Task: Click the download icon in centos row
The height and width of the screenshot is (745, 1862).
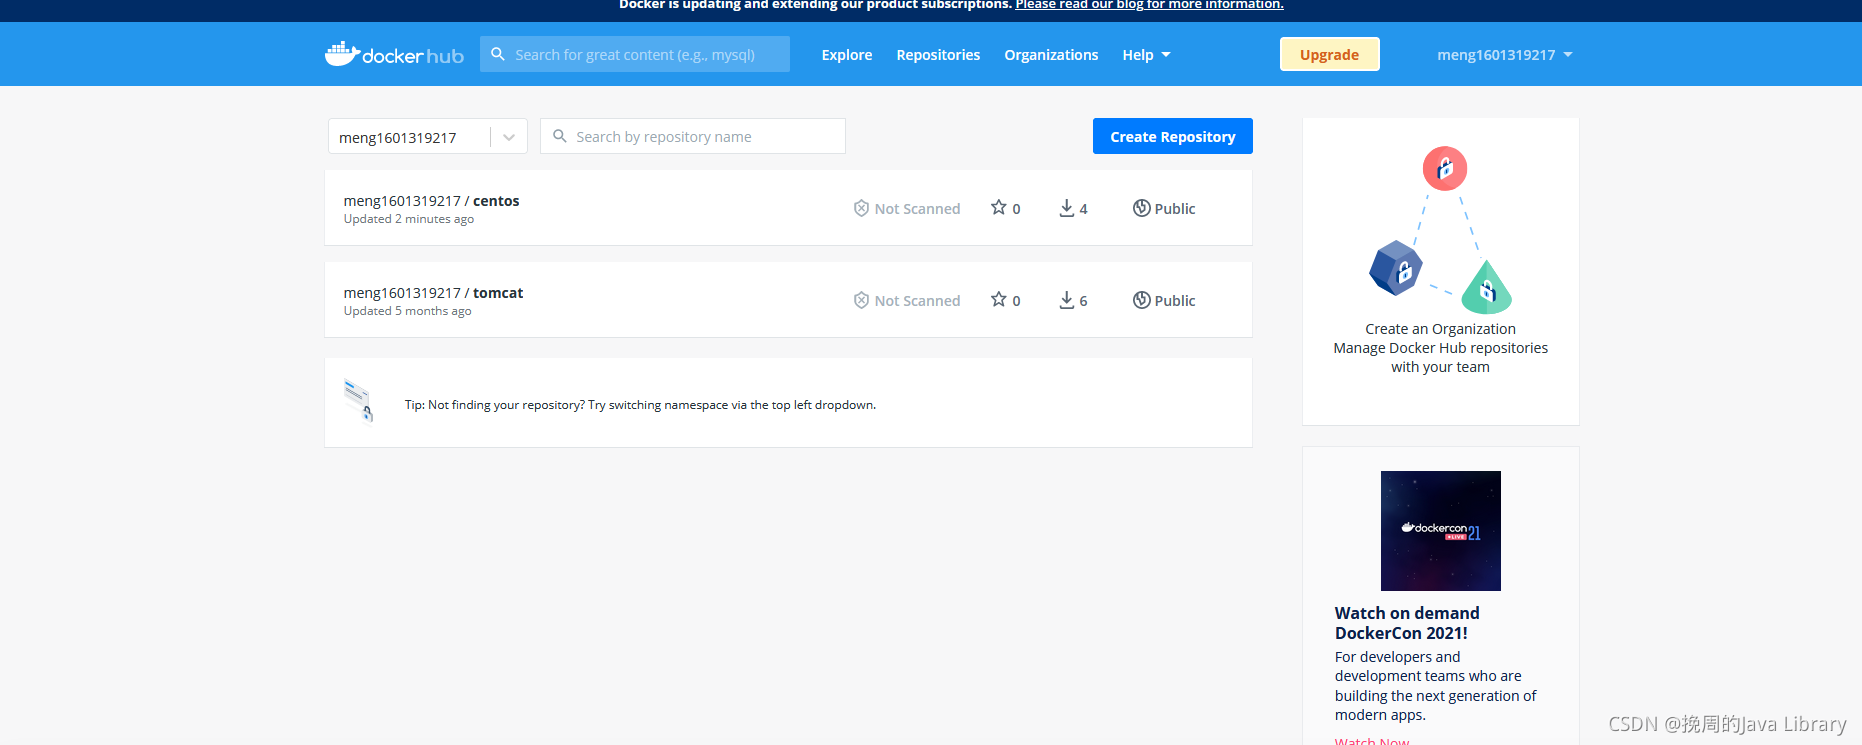Action: [x=1067, y=208]
